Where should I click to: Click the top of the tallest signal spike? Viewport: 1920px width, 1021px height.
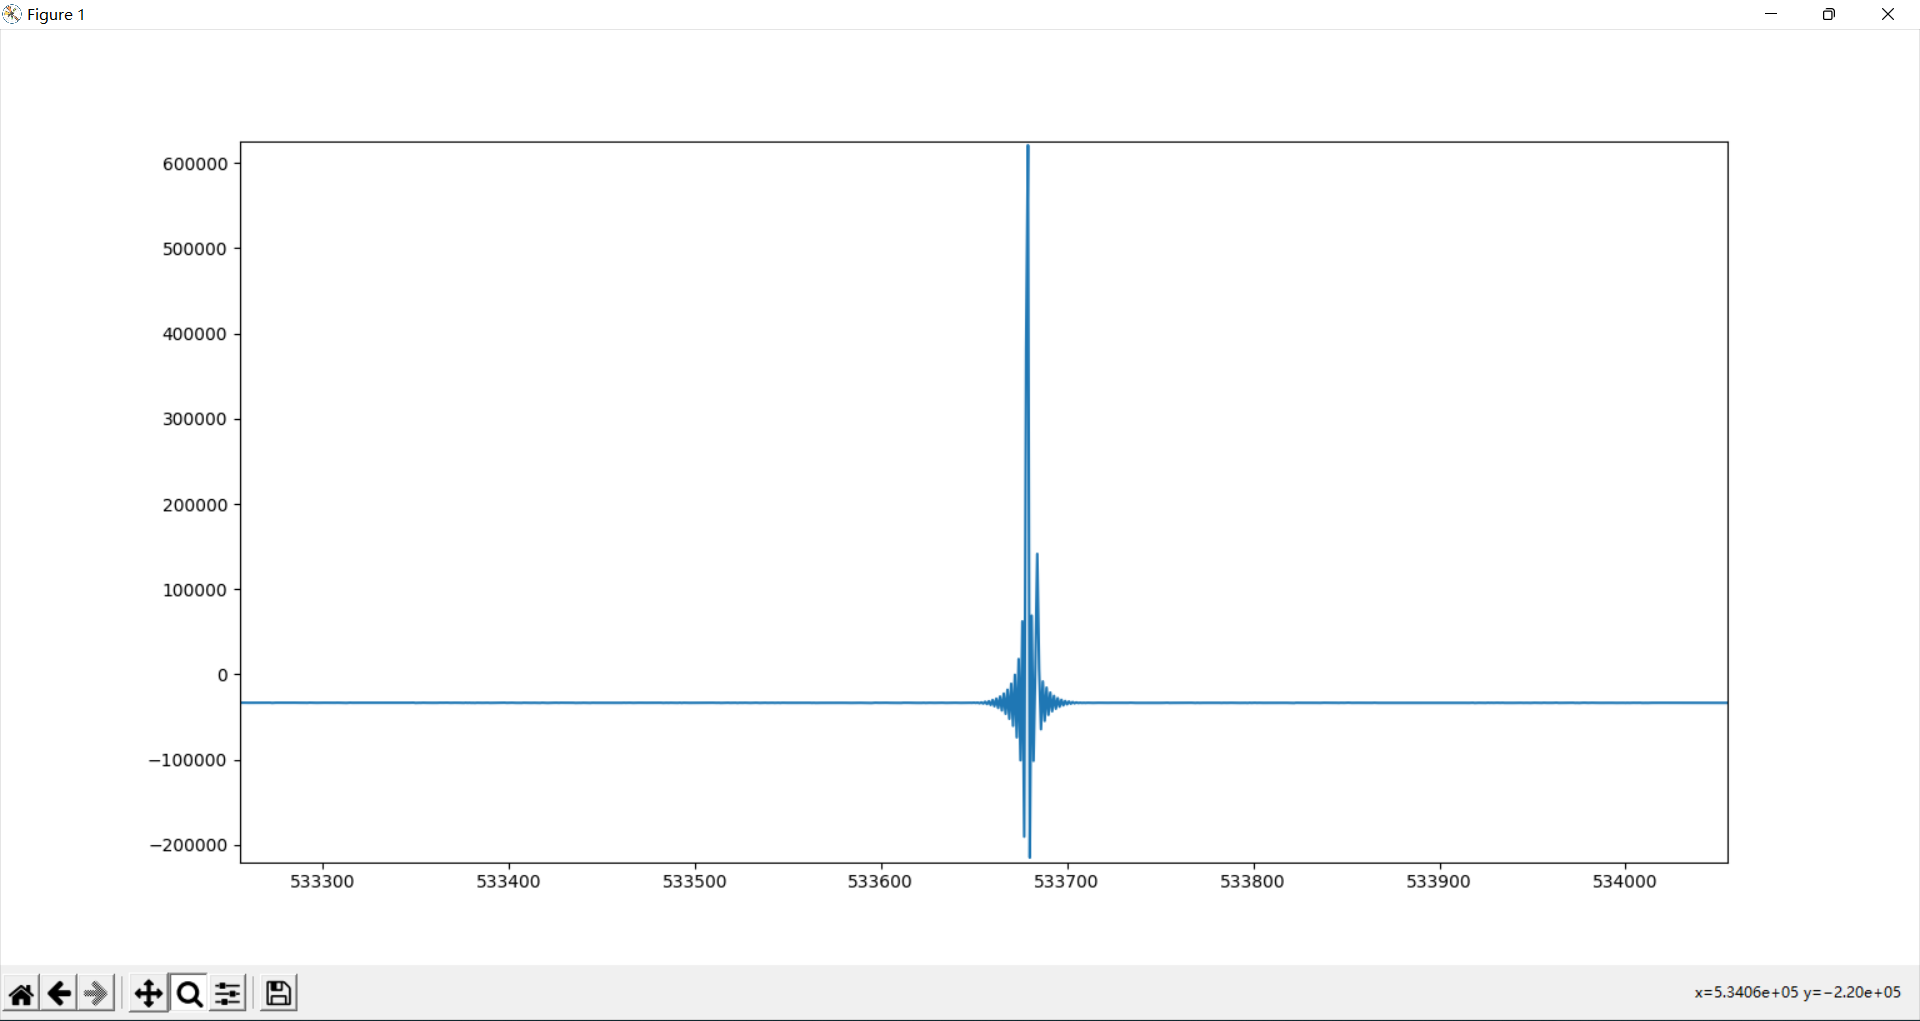(x=1028, y=147)
